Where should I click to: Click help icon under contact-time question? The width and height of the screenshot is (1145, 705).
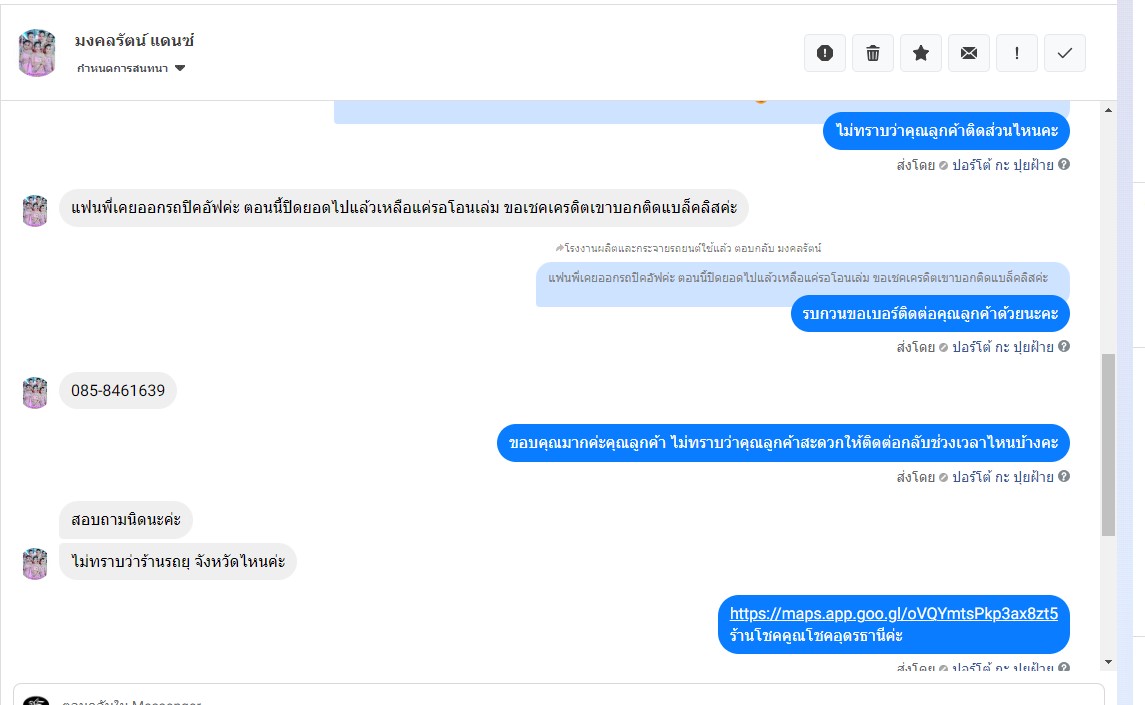(1064, 476)
